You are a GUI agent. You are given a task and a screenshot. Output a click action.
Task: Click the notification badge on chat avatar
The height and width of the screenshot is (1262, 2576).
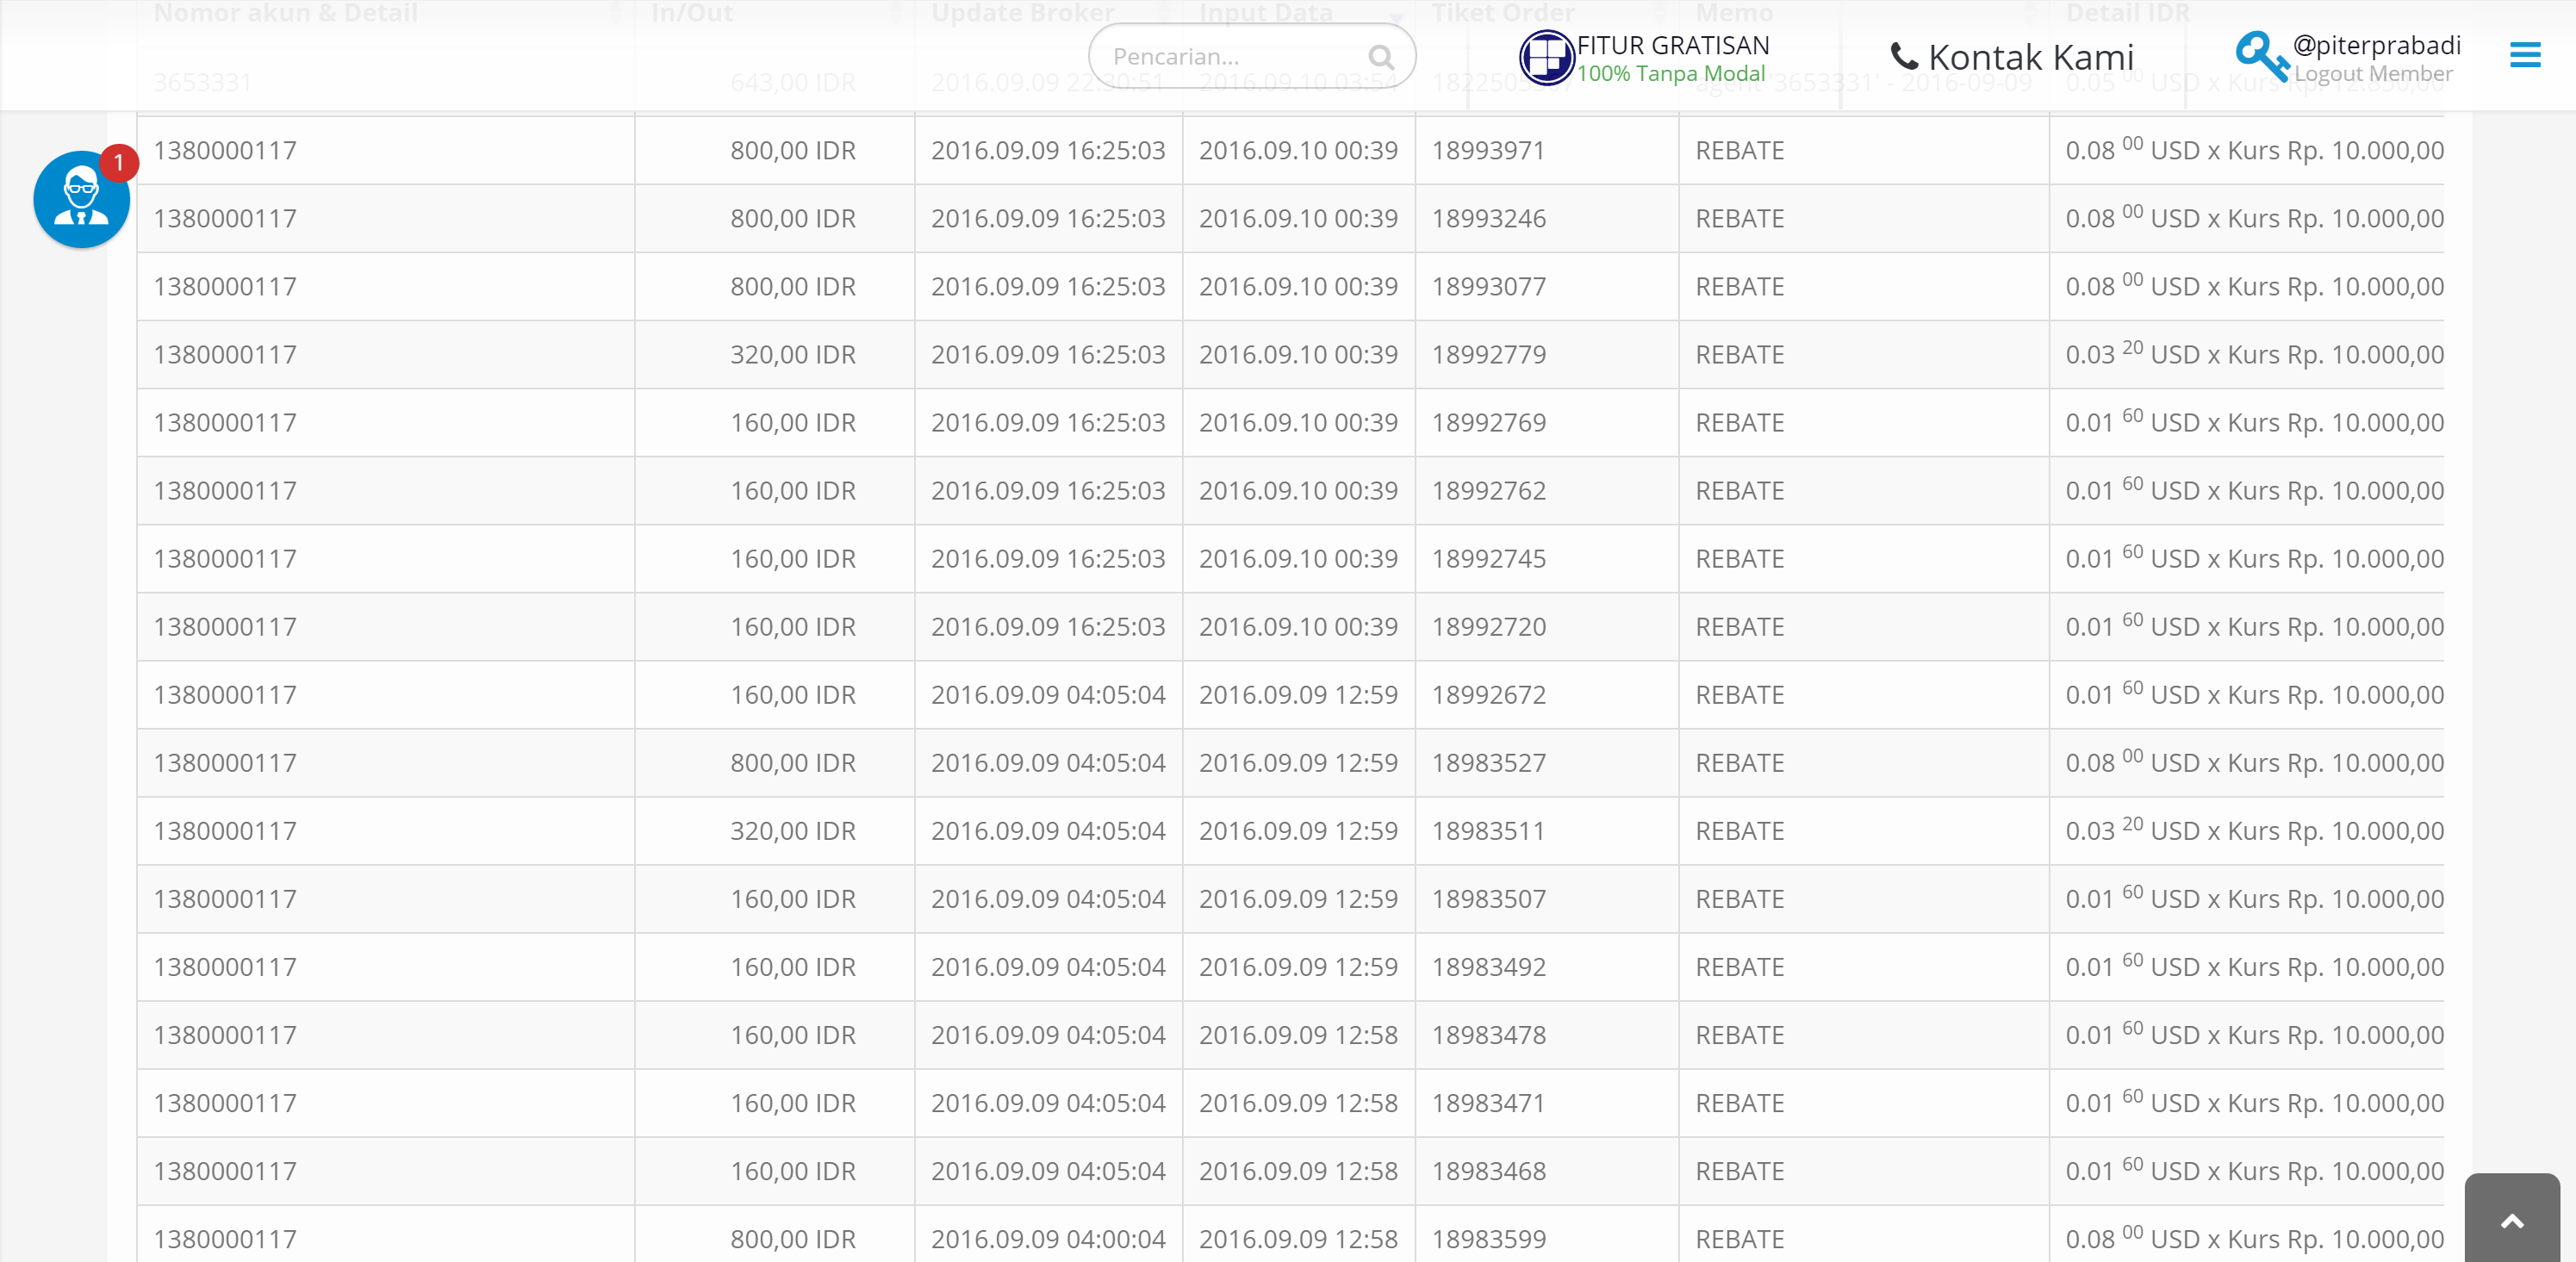[118, 162]
